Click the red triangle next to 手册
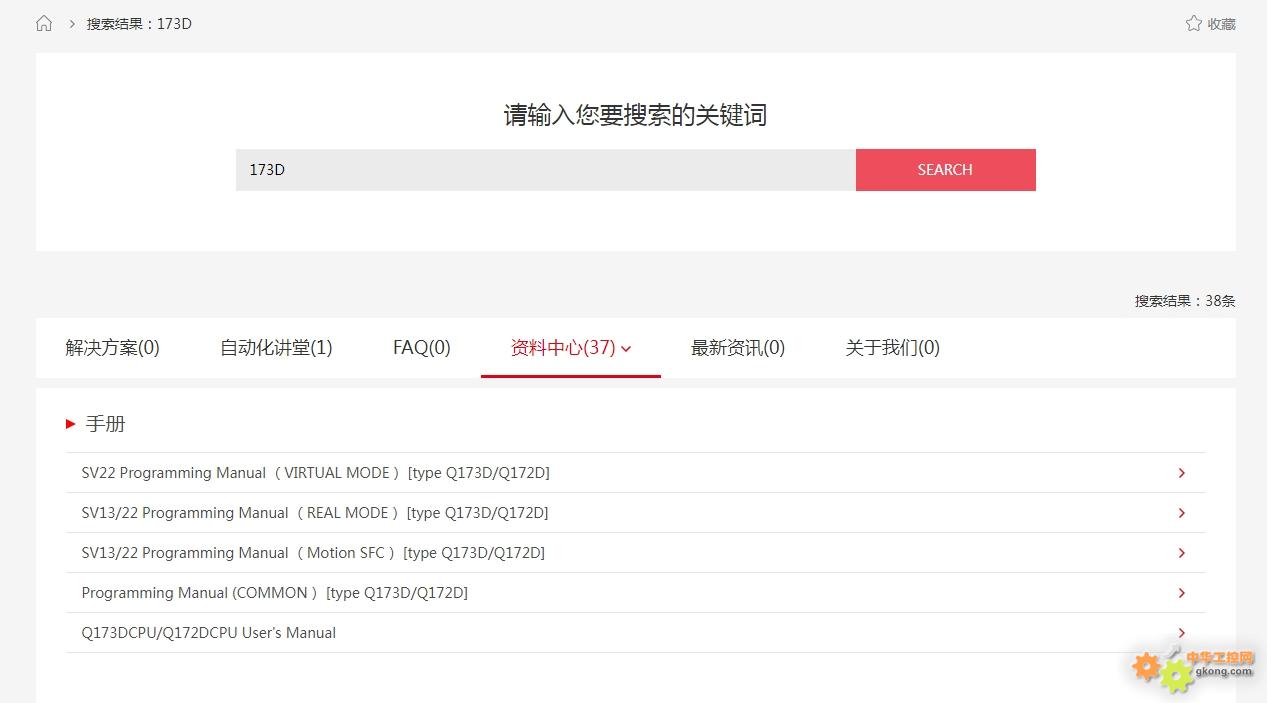This screenshot has height=703, width=1267. tap(71, 424)
